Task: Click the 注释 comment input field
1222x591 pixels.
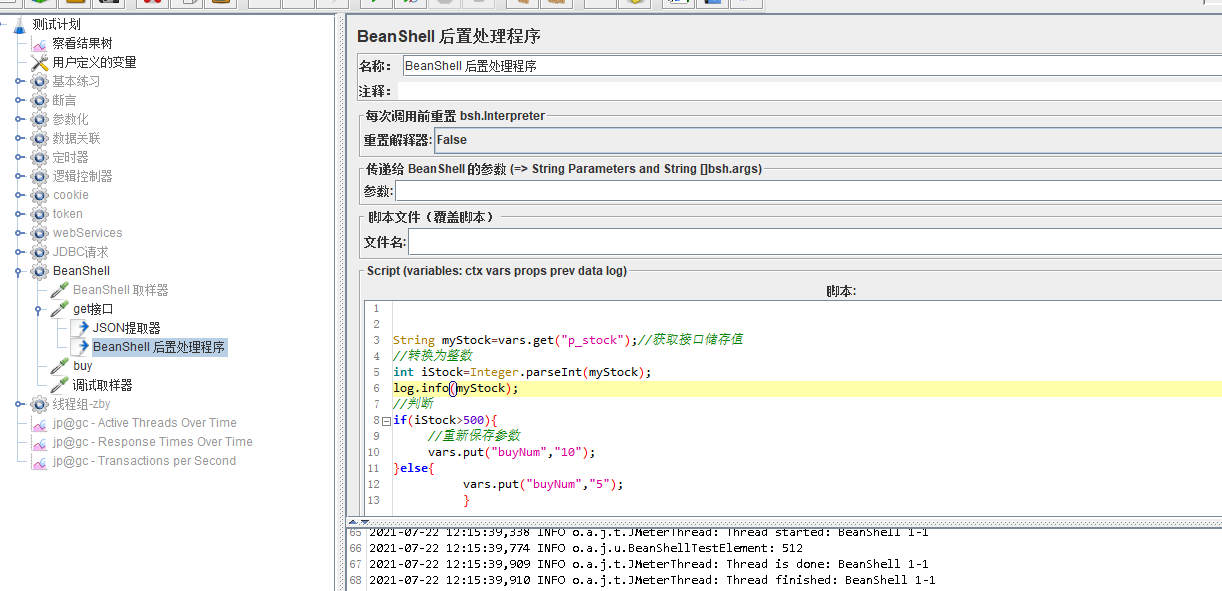Action: click(x=811, y=91)
